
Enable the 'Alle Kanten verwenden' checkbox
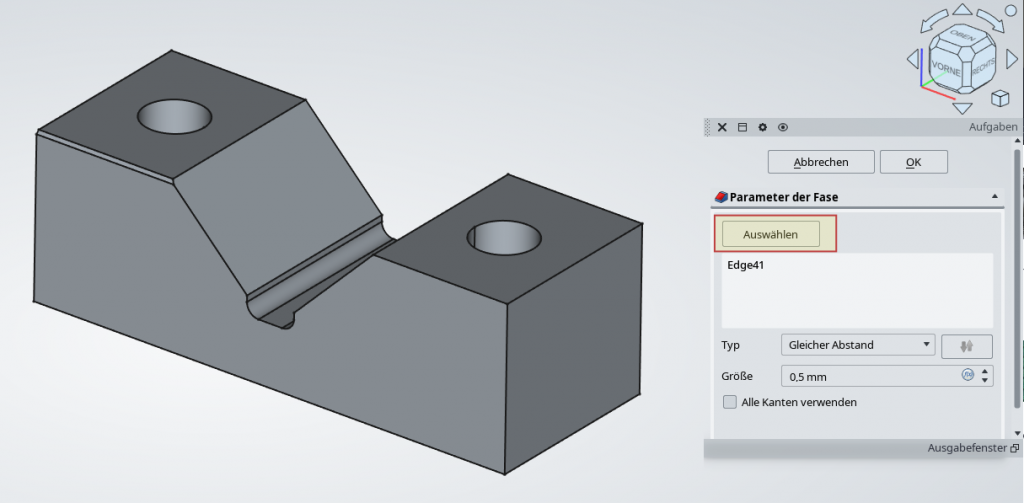[729, 402]
